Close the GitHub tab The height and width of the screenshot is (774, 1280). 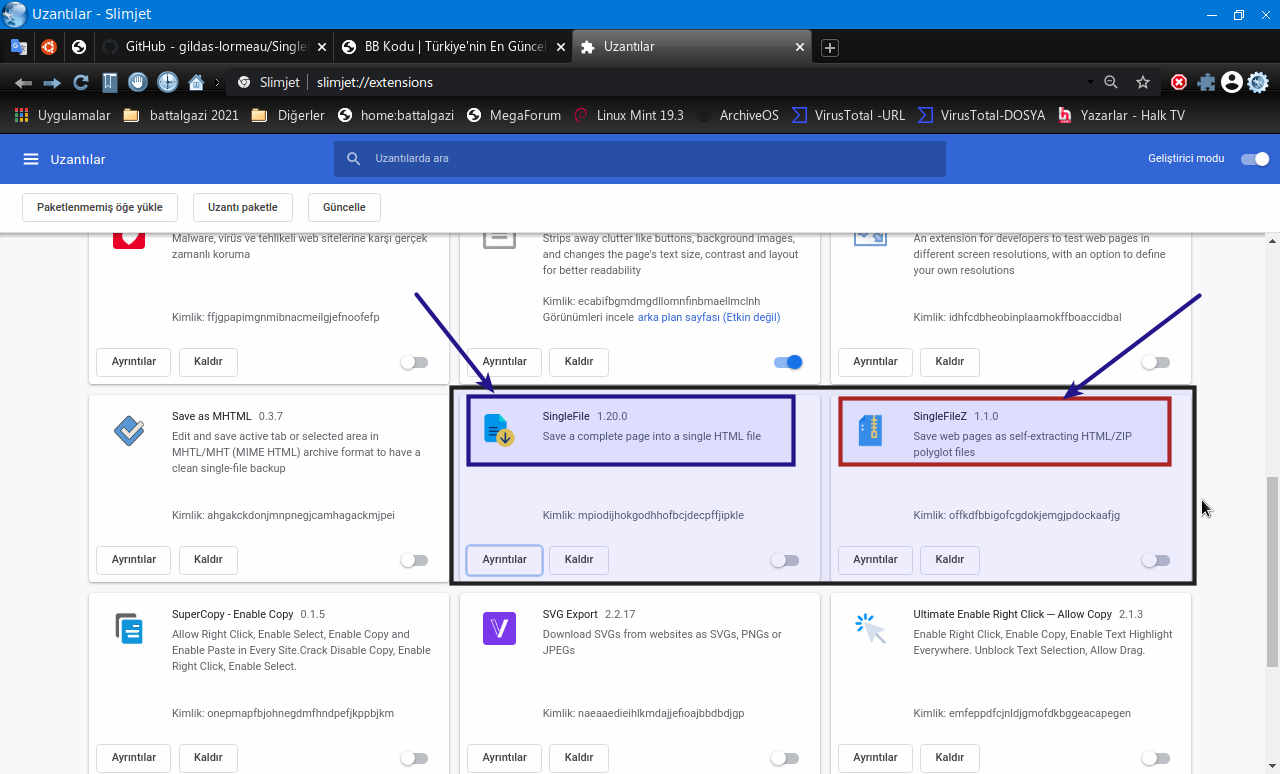322,46
